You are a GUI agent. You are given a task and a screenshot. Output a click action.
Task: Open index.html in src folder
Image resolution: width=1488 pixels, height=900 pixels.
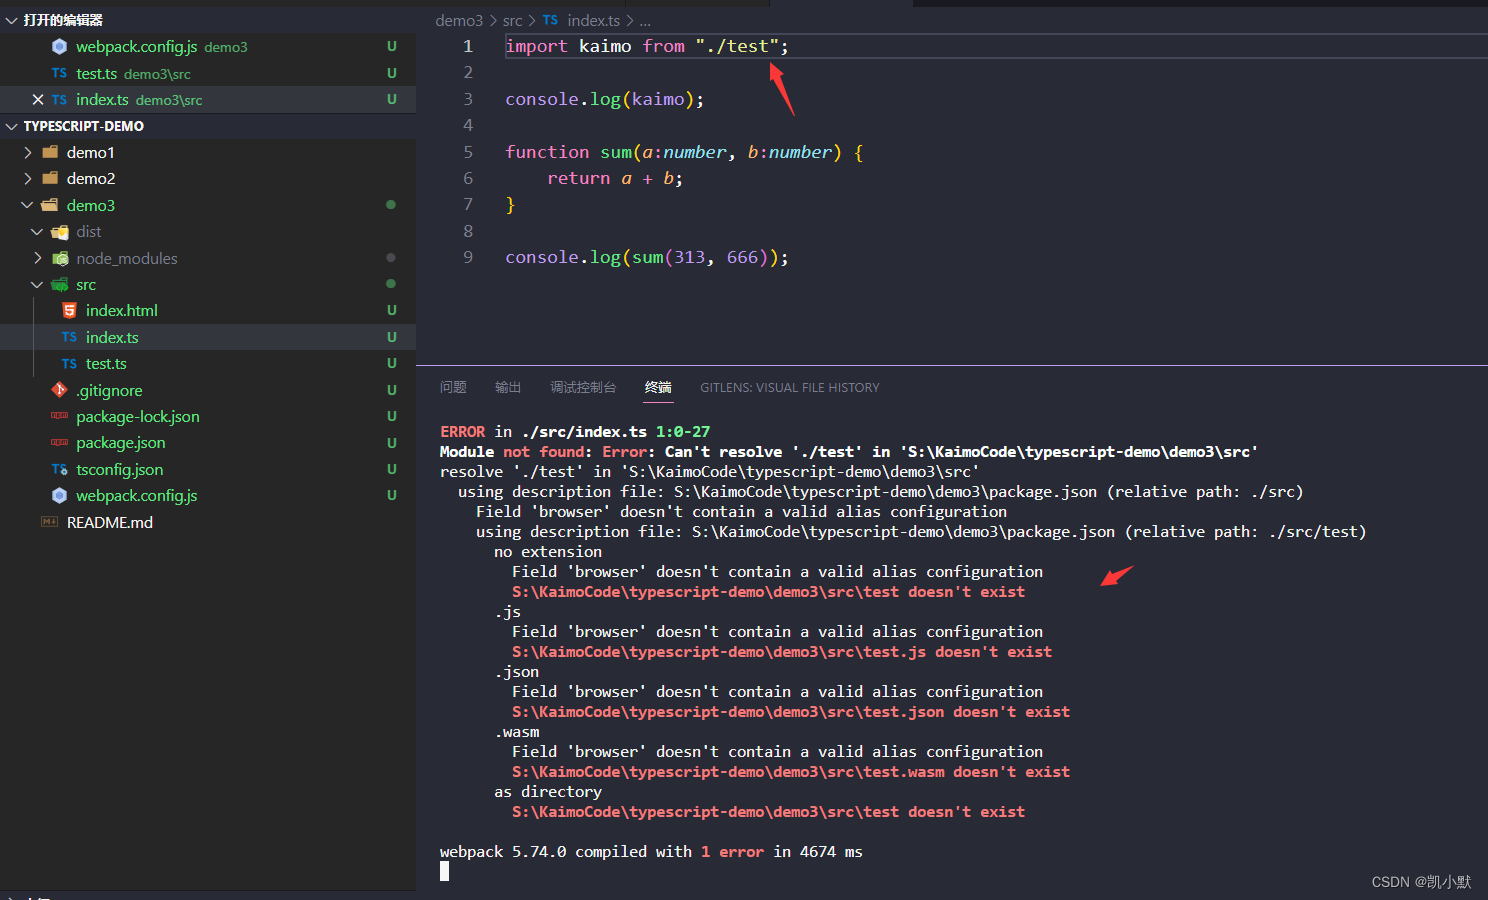pyautogui.click(x=122, y=311)
